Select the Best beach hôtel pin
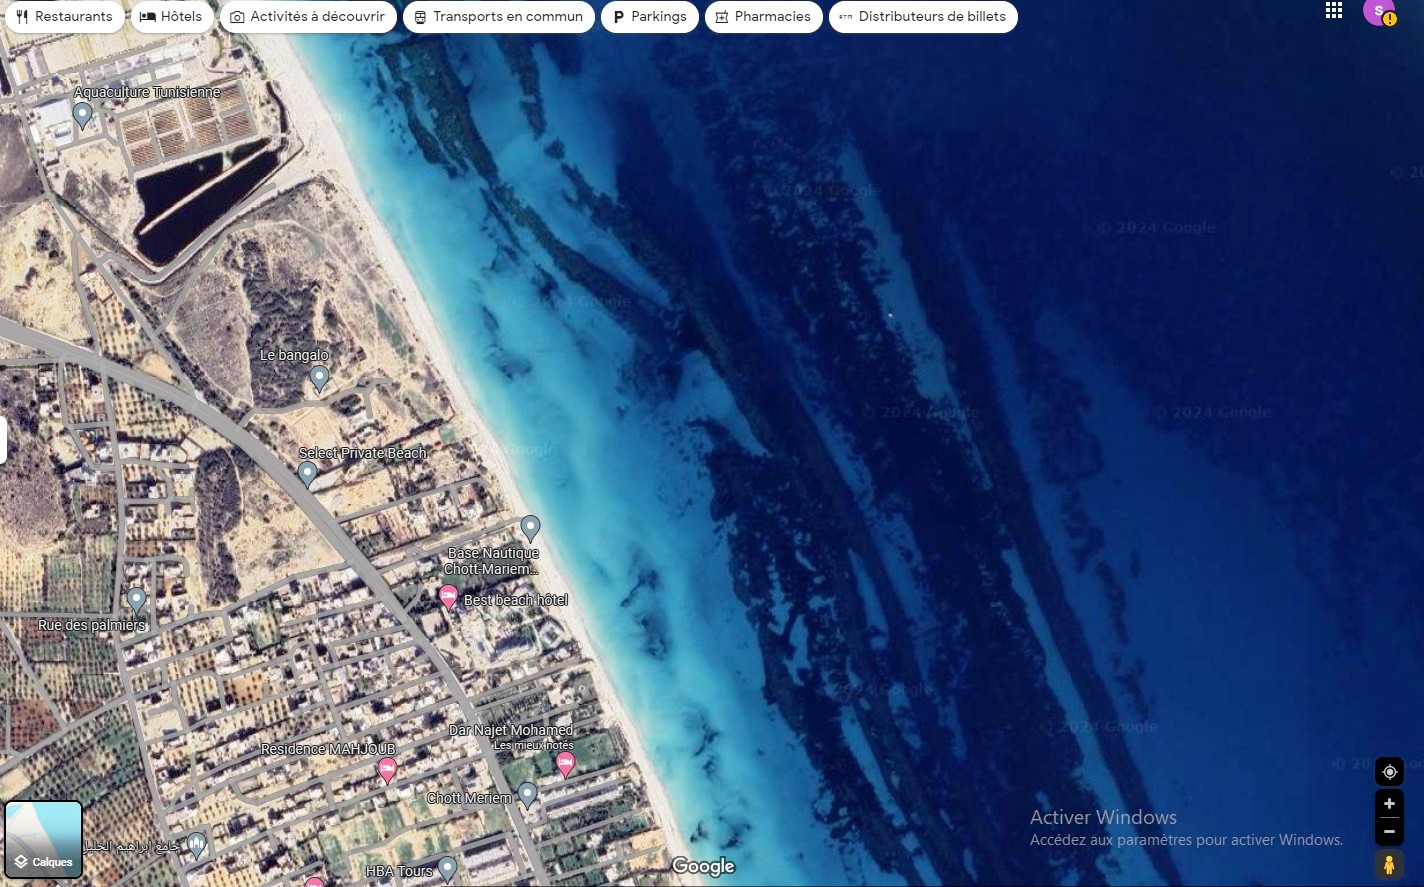Viewport: 1424px width, 887px height. pyautogui.click(x=449, y=597)
